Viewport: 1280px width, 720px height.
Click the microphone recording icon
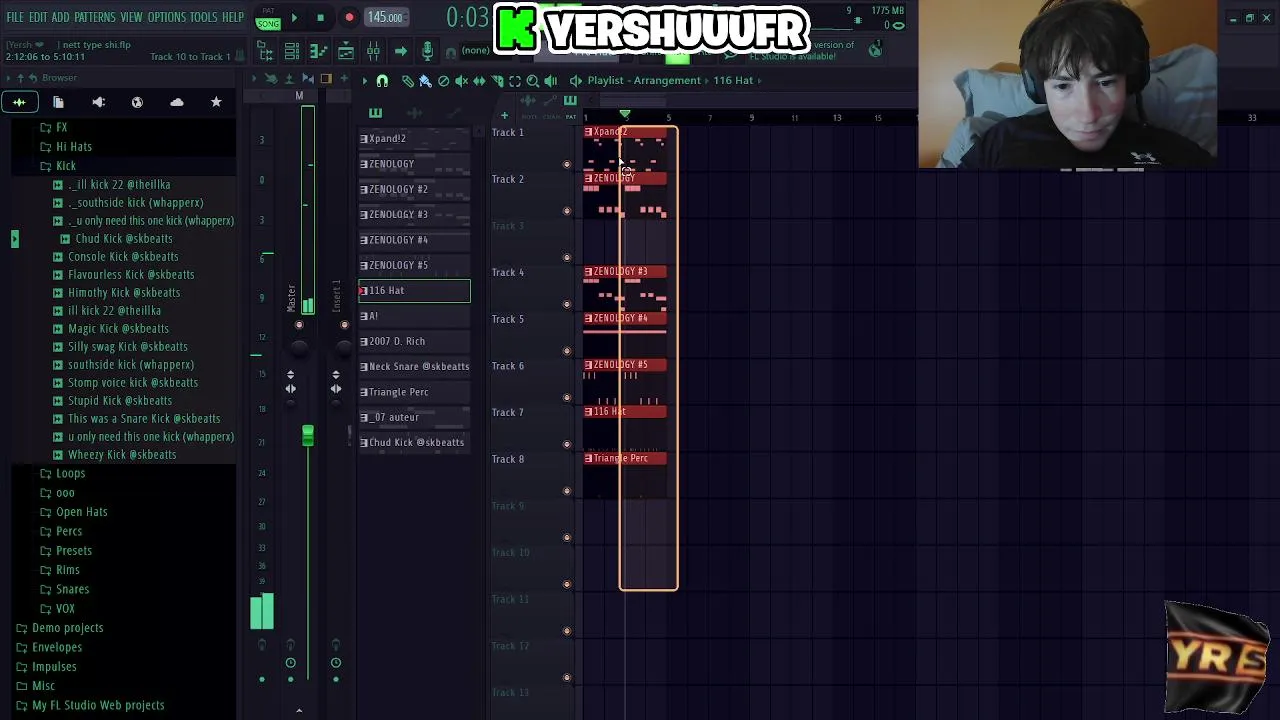pos(427,51)
